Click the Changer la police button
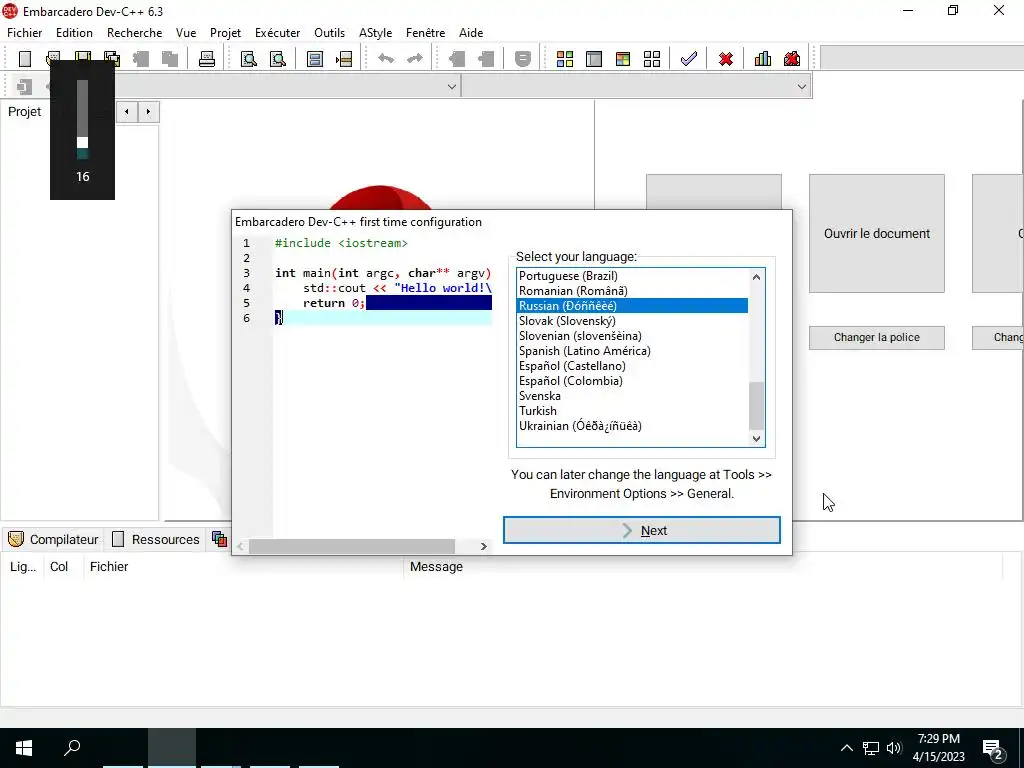This screenshot has width=1024, height=768. click(876, 338)
